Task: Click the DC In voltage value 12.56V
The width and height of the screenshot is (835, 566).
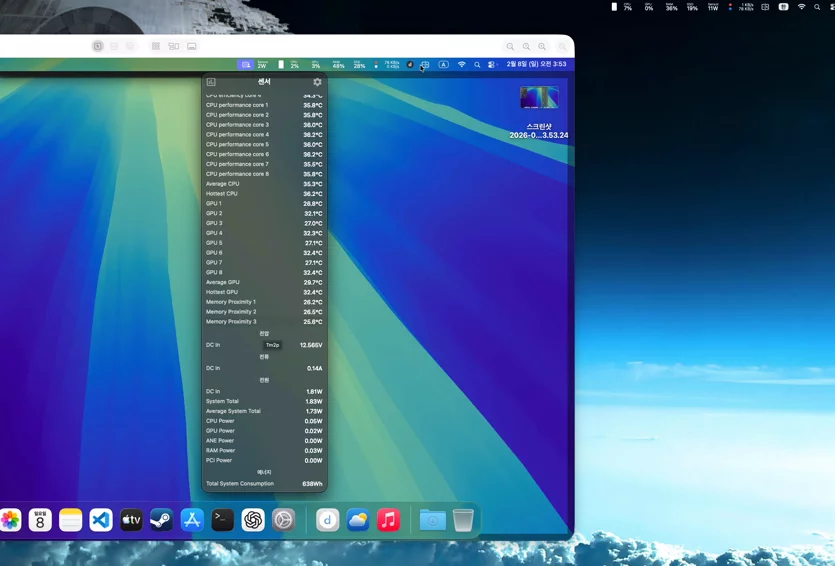Action: coord(311,345)
